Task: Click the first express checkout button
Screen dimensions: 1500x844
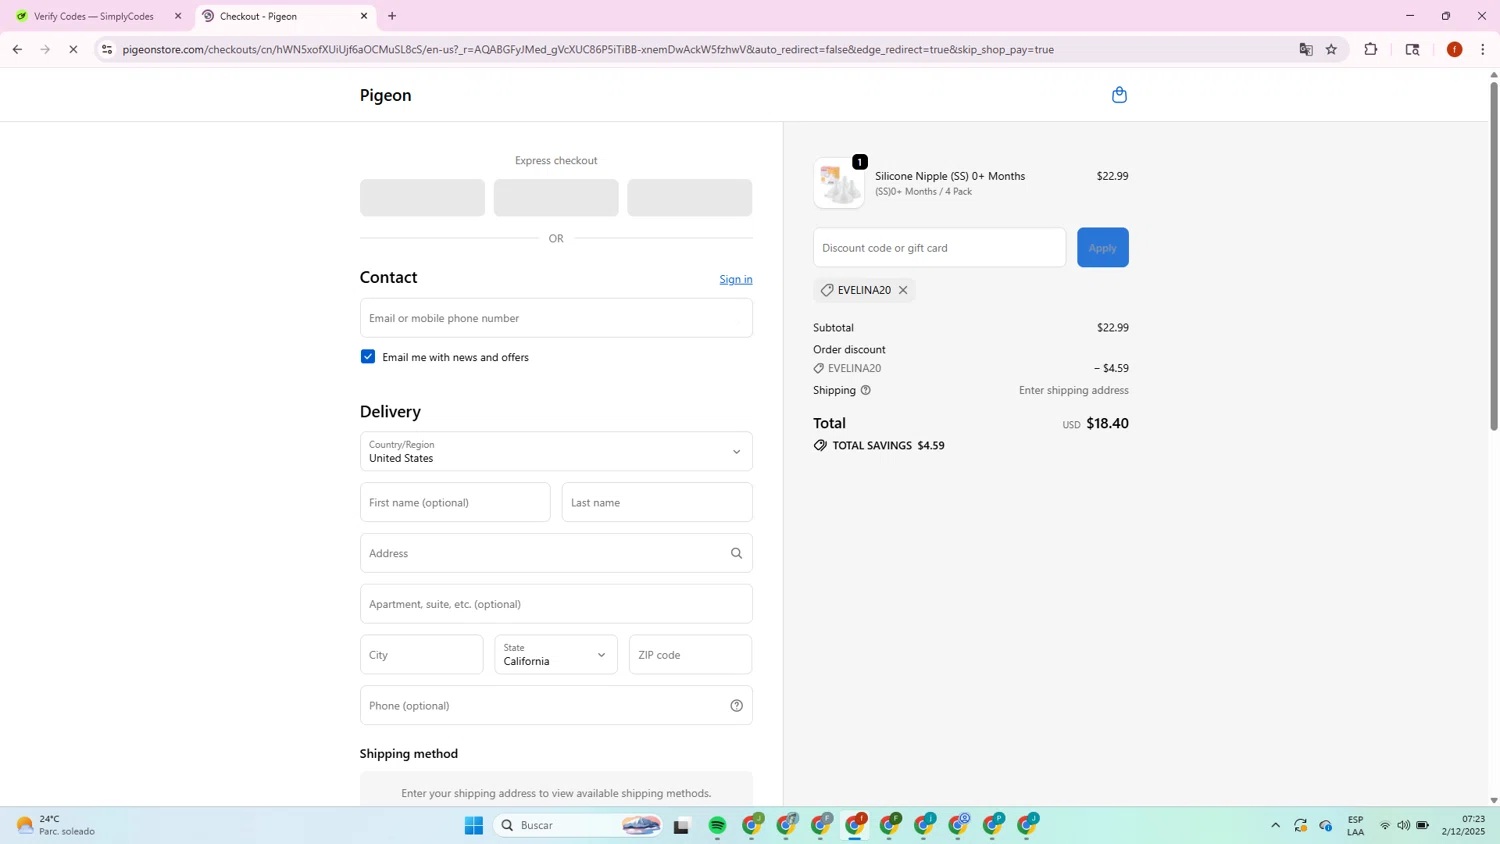Action: (x=422, y=198)
